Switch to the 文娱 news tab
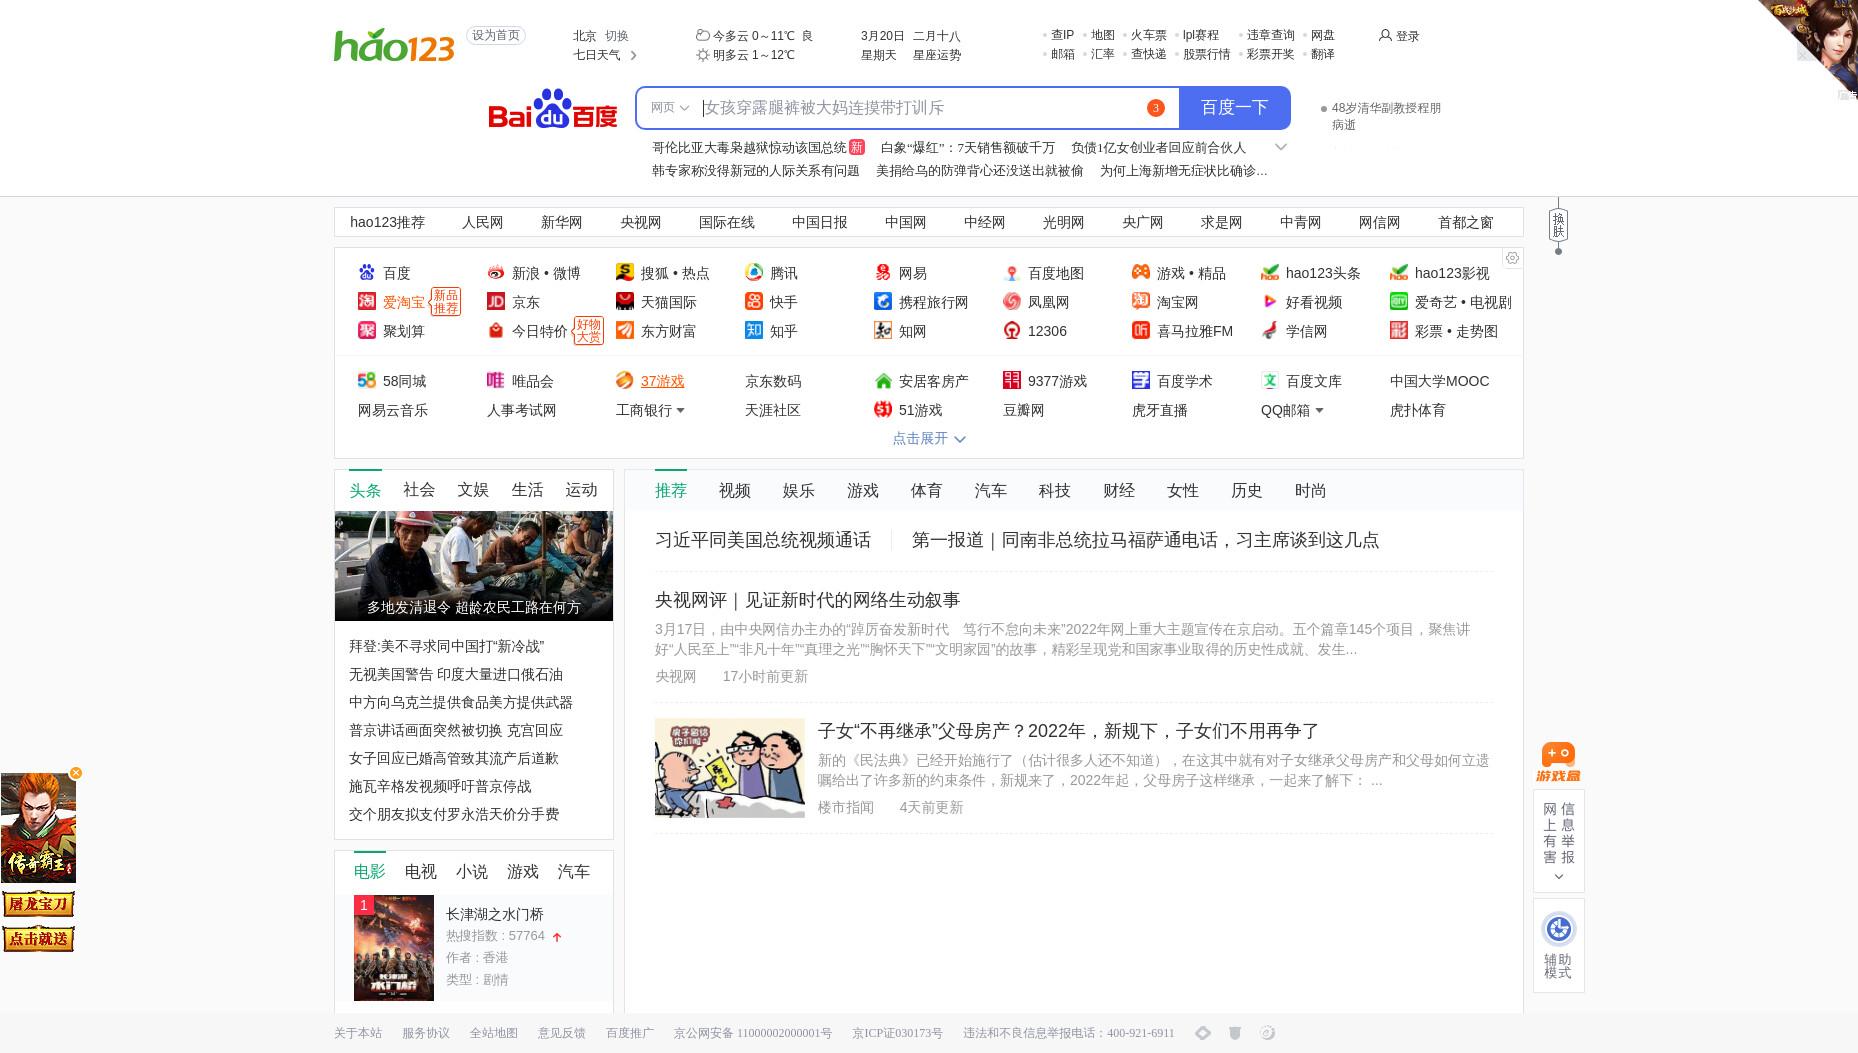This screenshot has height=1053, width=1858. point(473,489)
